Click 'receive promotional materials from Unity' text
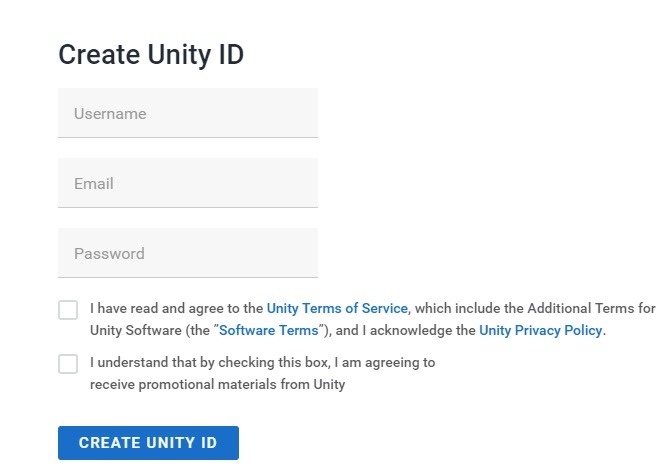 (x=218, y=385)
